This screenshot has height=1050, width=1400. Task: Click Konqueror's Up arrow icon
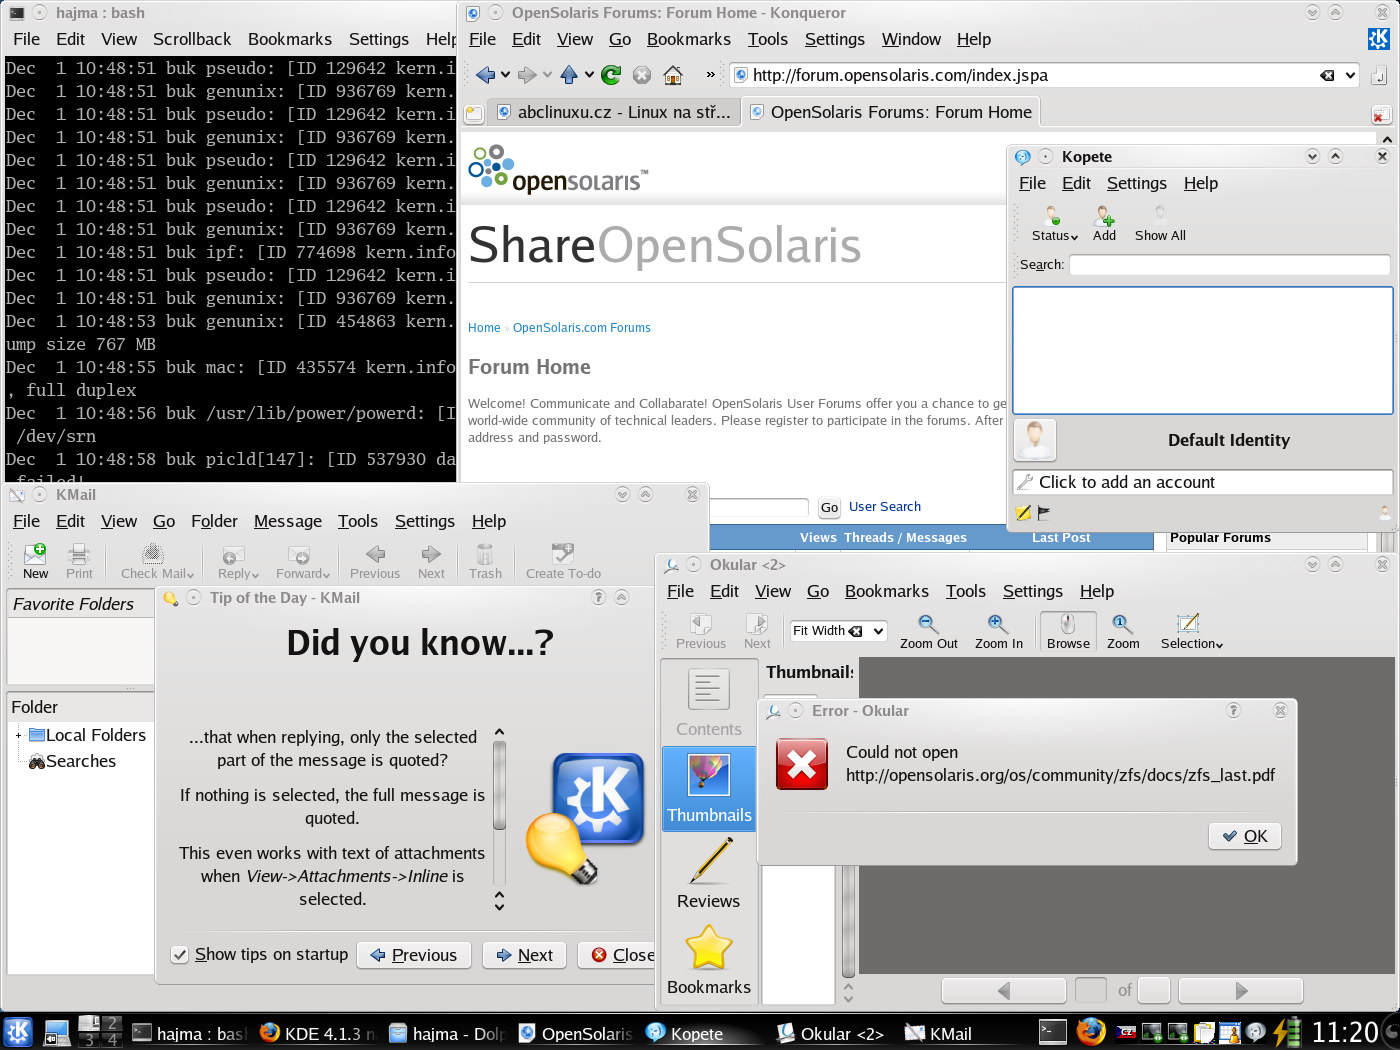point(569,75)
